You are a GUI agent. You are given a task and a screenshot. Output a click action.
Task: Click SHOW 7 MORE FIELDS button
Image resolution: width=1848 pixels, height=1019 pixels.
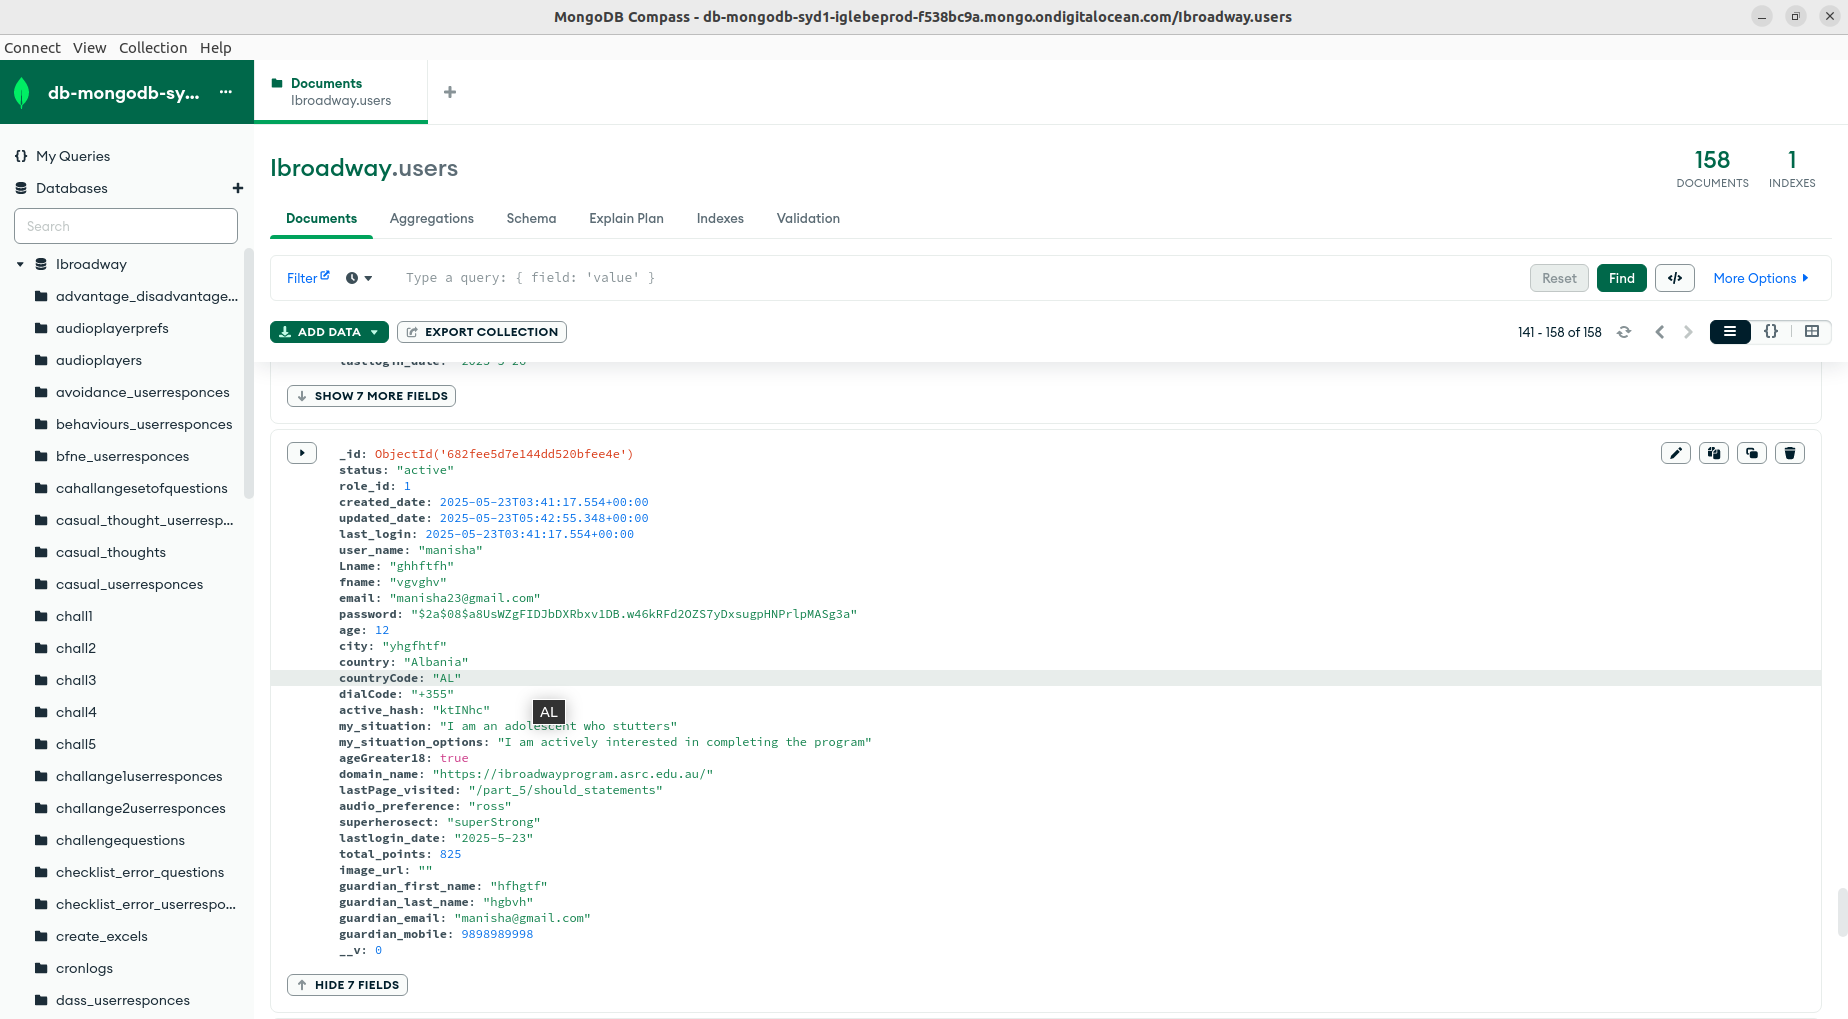371,396
